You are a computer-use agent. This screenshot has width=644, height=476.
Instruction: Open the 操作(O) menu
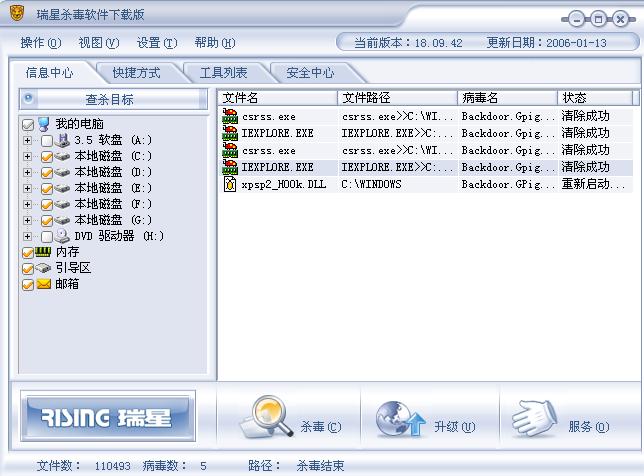[41, 43]
